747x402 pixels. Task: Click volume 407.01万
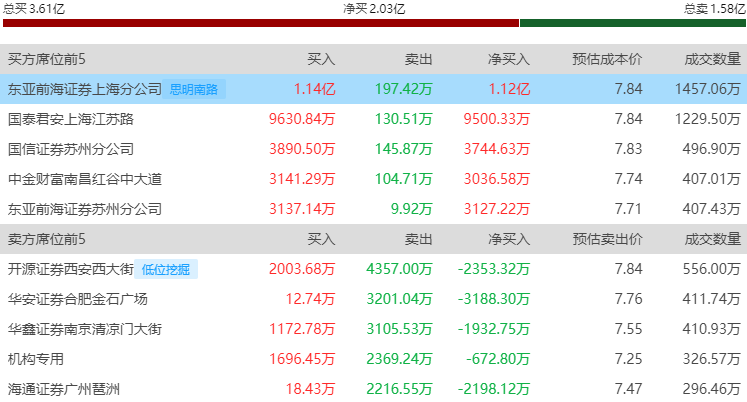tap(711, 179)
